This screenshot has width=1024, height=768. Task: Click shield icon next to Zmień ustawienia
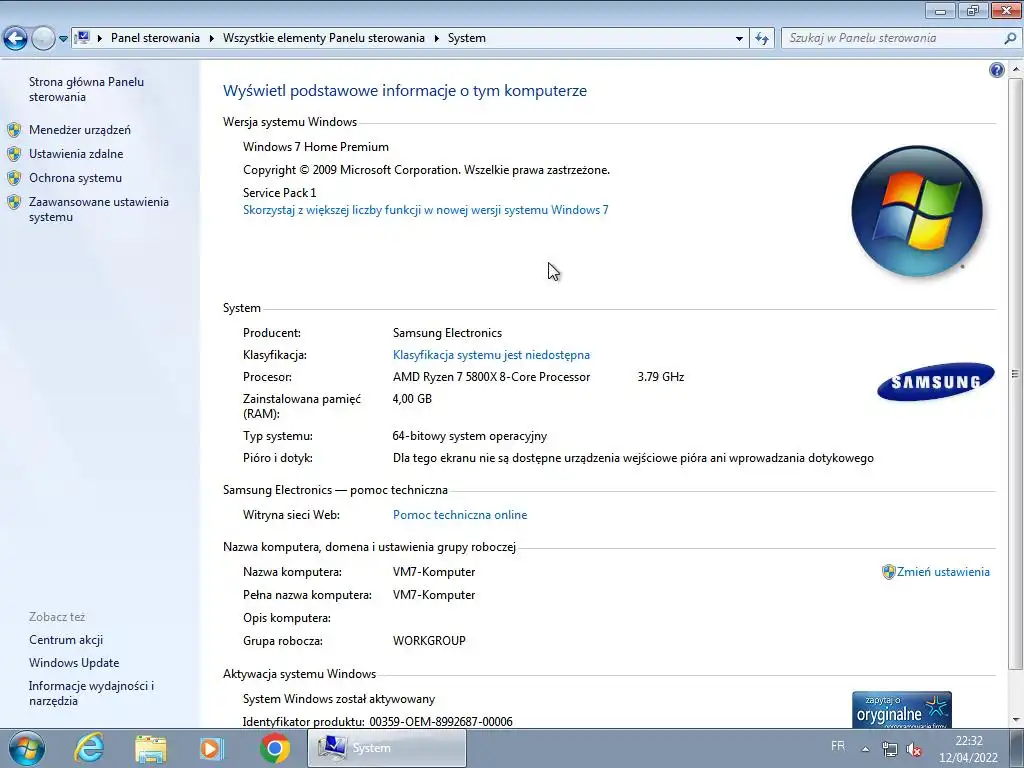pos(888,572)
